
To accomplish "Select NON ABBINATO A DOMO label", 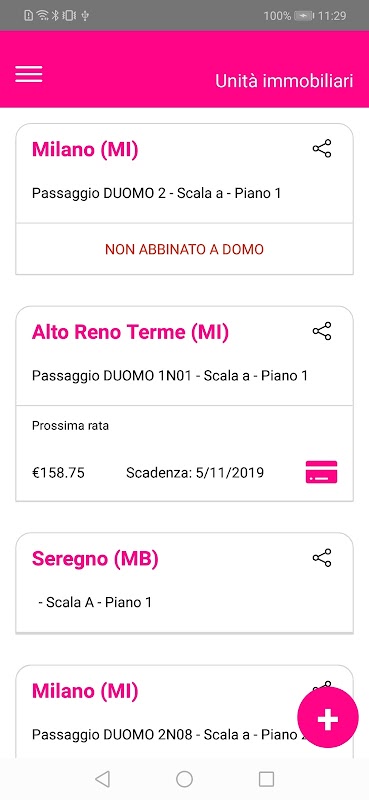I will [x=184, y=249].
